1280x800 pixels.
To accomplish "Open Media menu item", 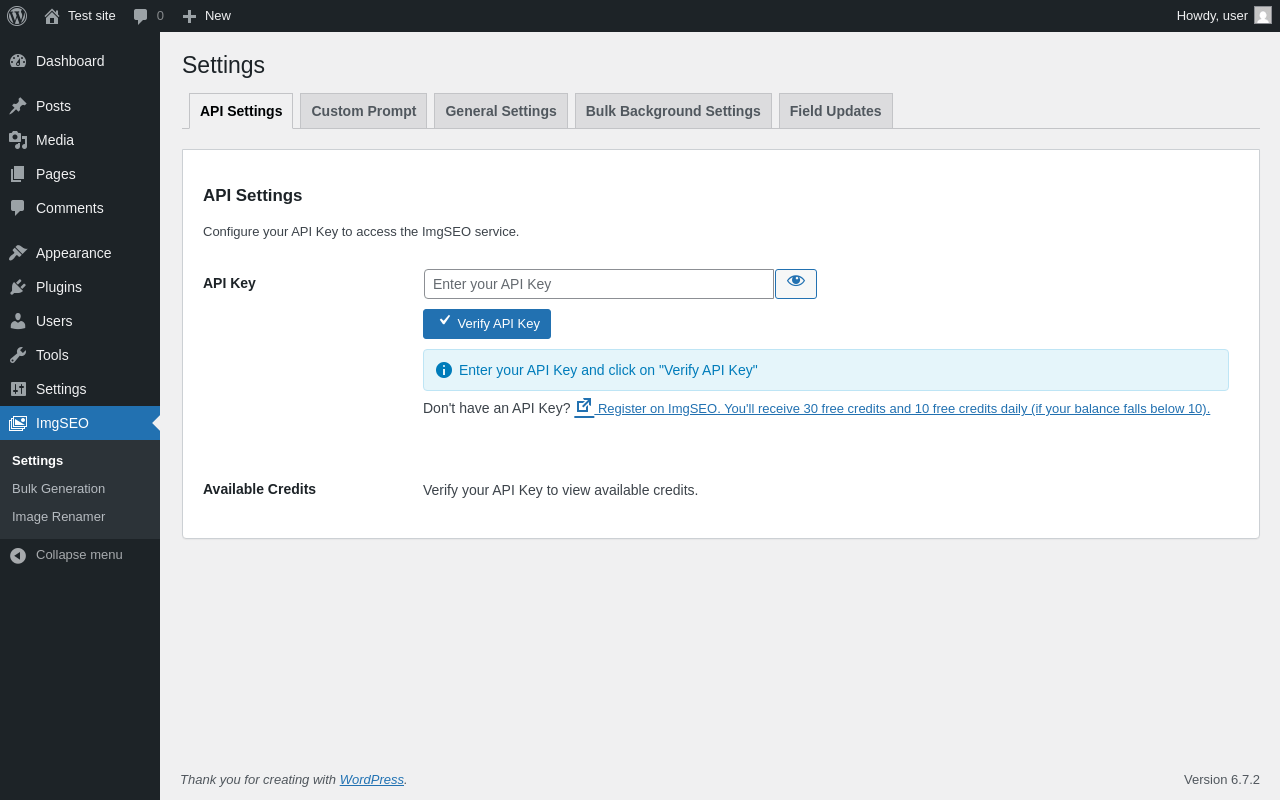I will coord(80,140).
